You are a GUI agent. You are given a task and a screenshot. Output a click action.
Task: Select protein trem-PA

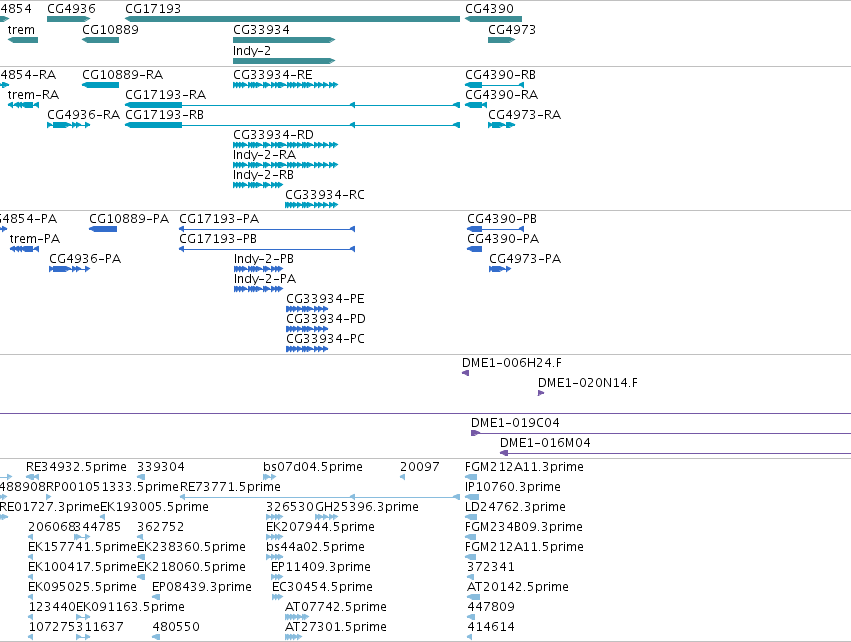pos(24,249)
